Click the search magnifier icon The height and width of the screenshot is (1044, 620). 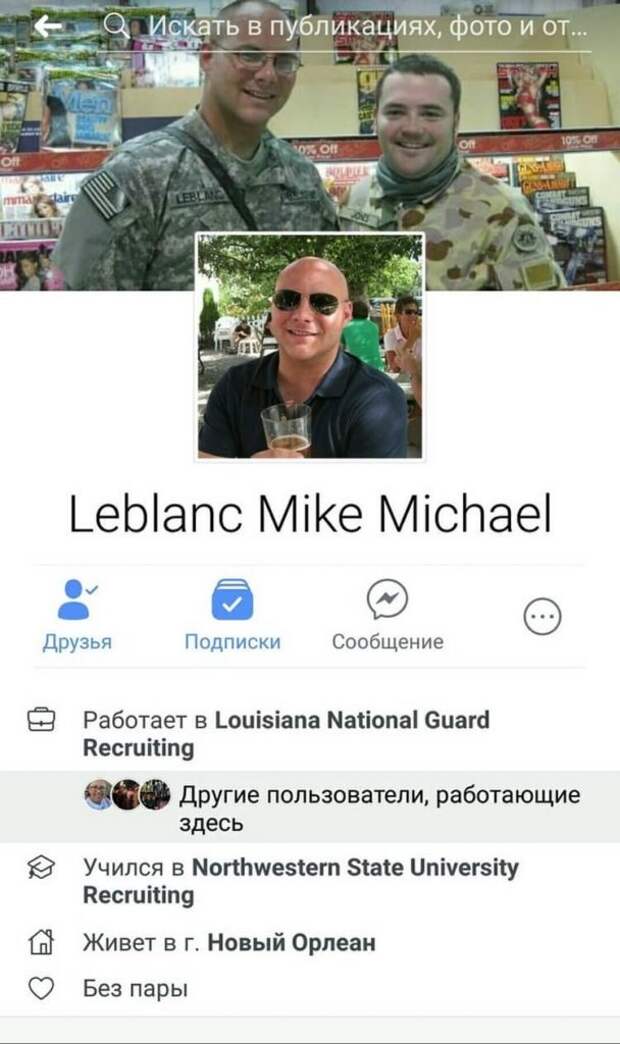pos(117,27)
